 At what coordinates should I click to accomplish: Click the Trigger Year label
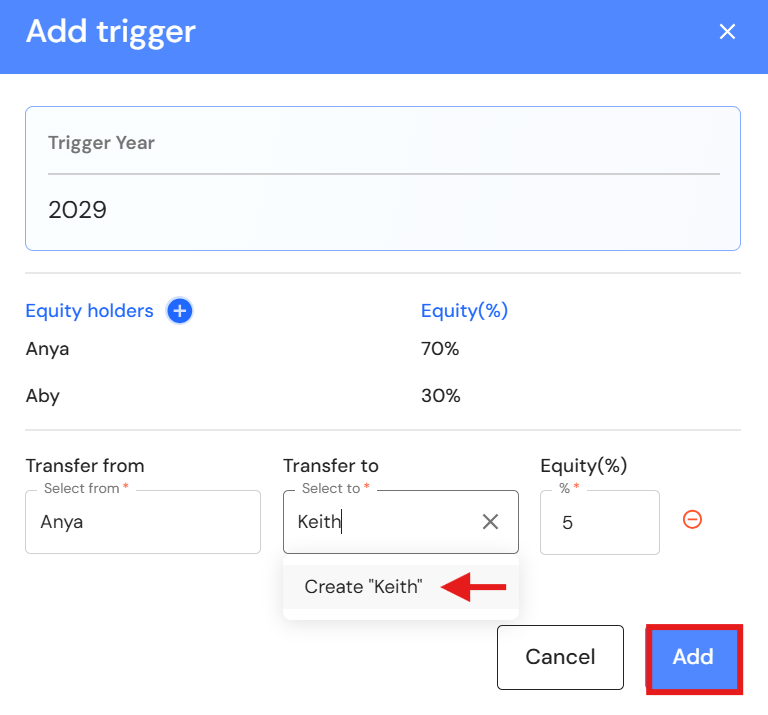(101, 143)
